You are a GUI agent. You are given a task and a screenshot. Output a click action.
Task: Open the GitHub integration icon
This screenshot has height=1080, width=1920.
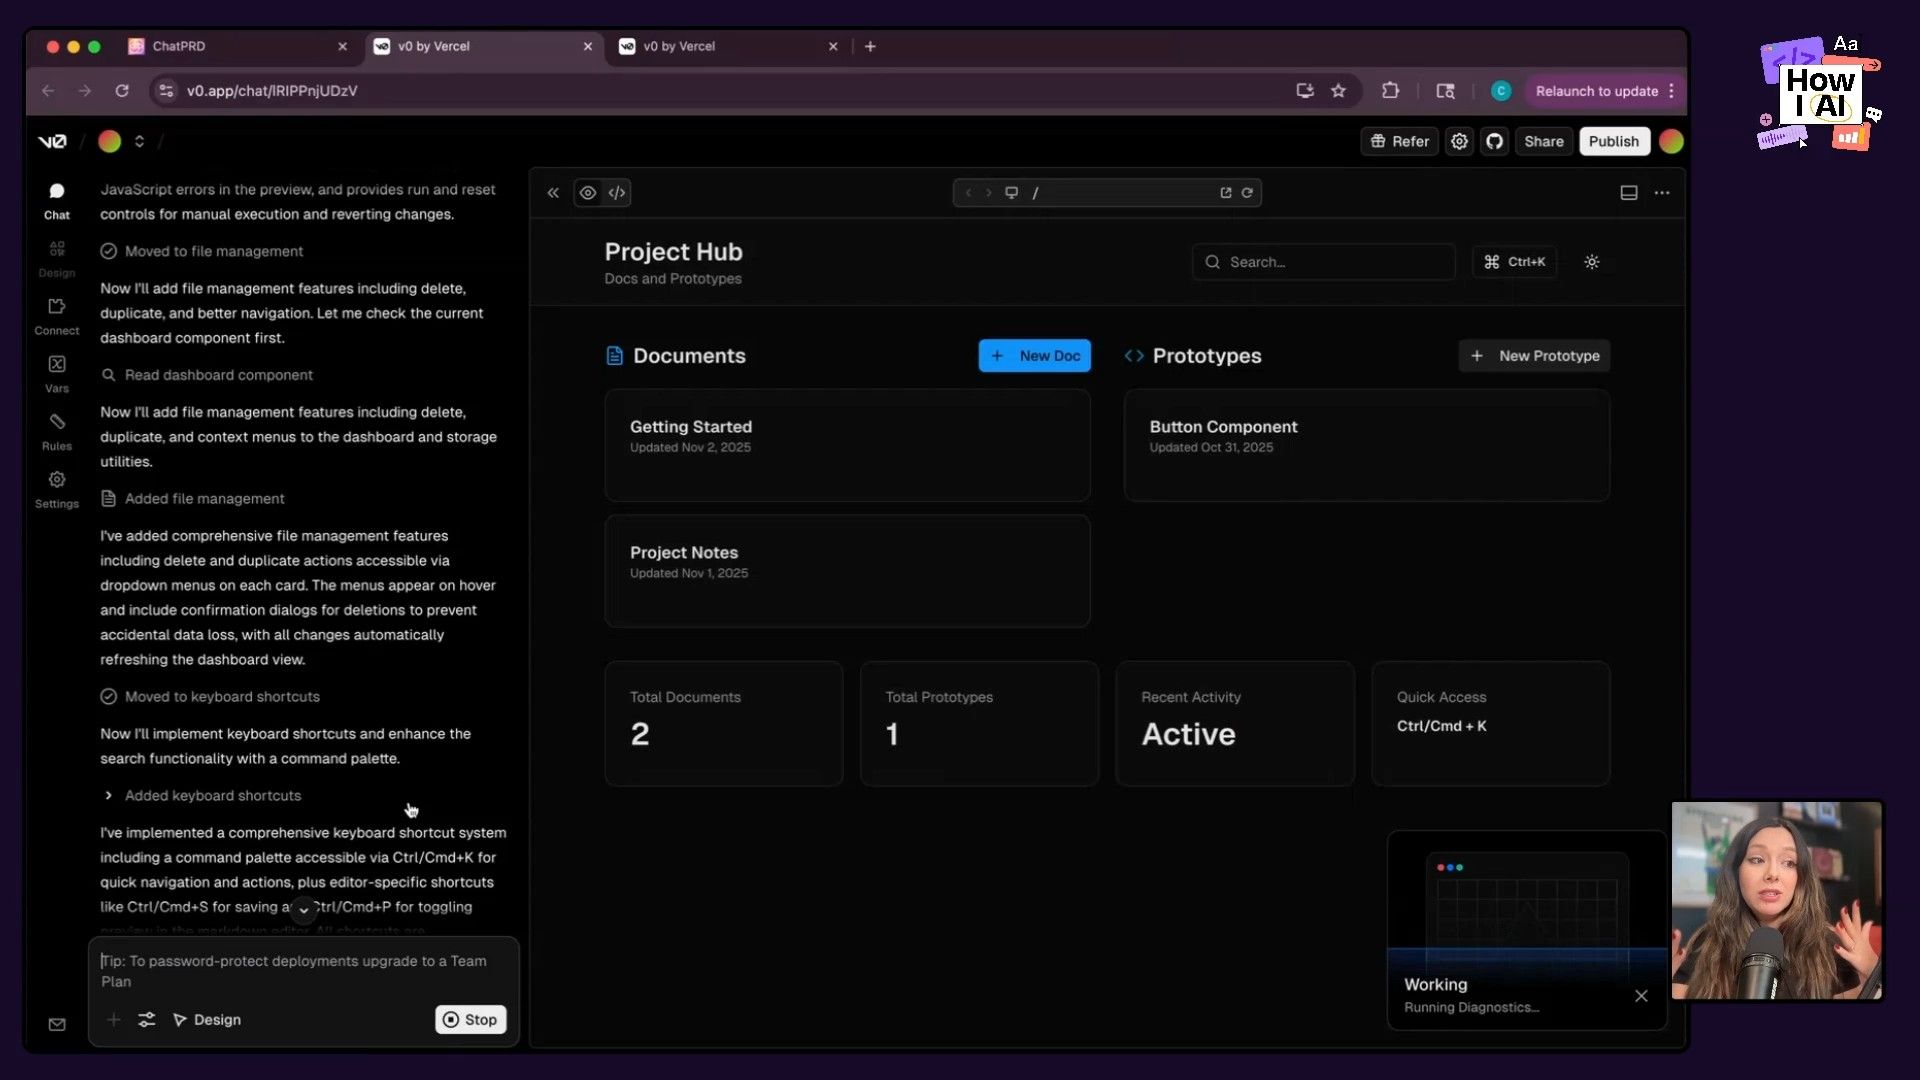1494,141
